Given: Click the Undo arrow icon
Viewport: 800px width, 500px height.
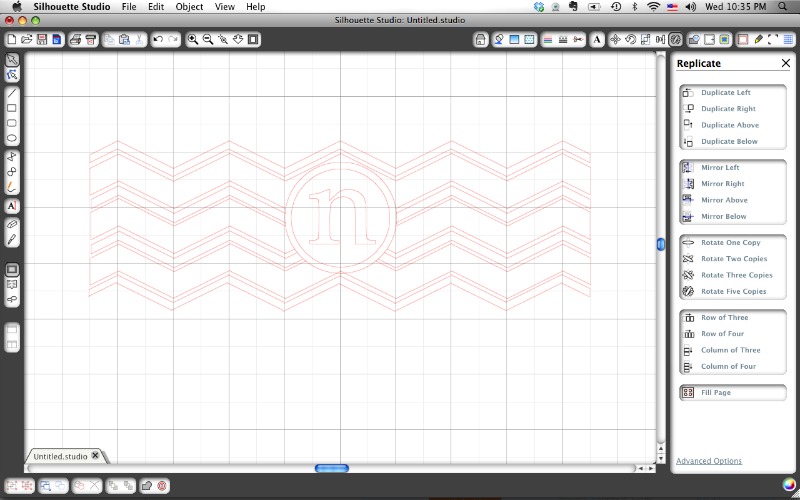Looking at the screenshot, I should (158, 39).
